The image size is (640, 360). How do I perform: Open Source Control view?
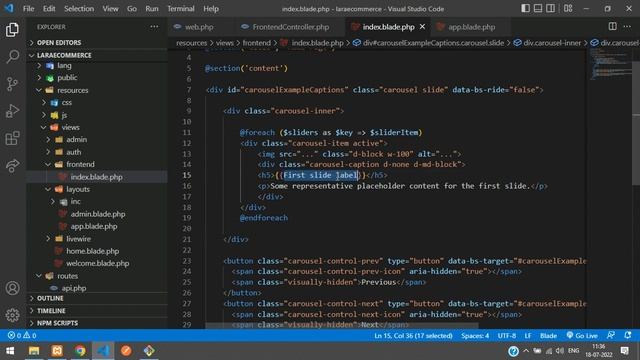pyautogui.click(x=12, y=84)
